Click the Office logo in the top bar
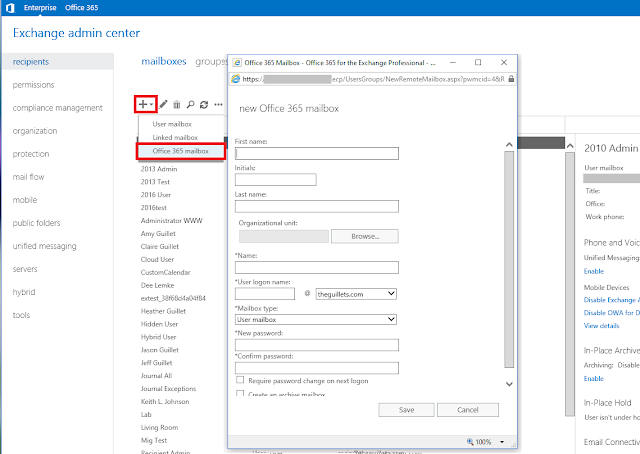Screen dimensions: 640x454 [10, 7]
